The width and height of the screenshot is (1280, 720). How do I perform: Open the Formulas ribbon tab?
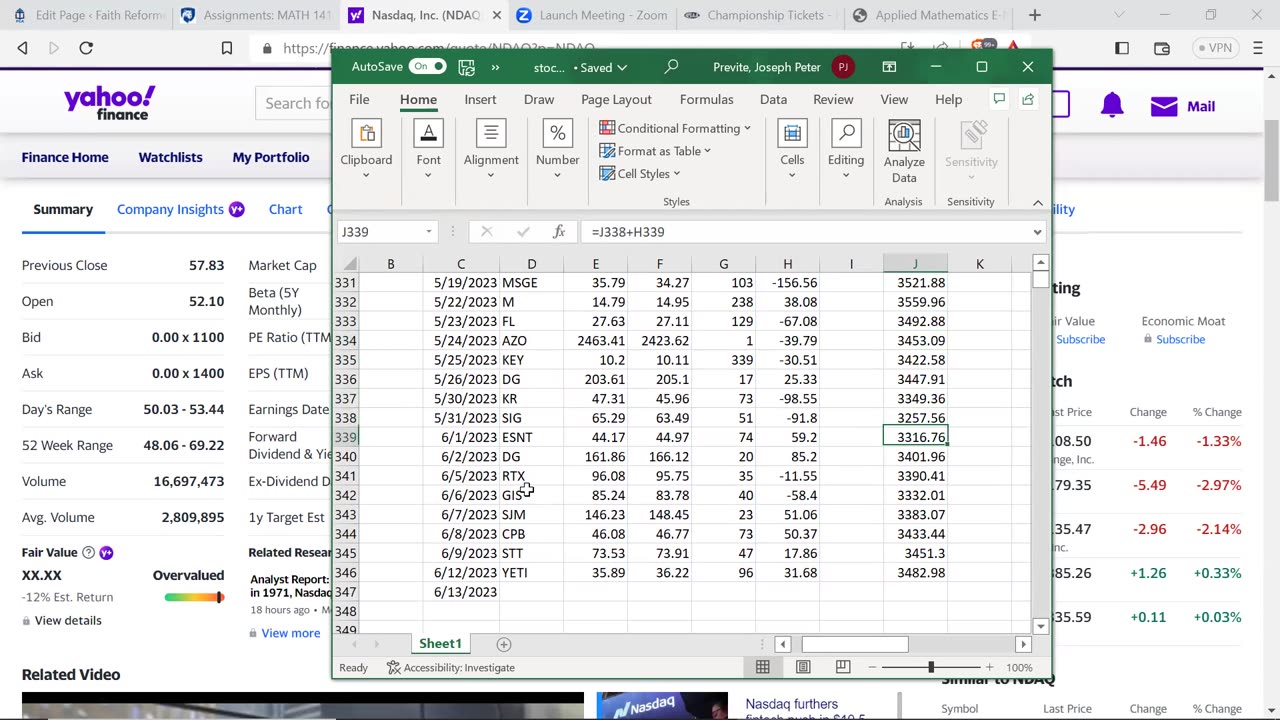707,99
